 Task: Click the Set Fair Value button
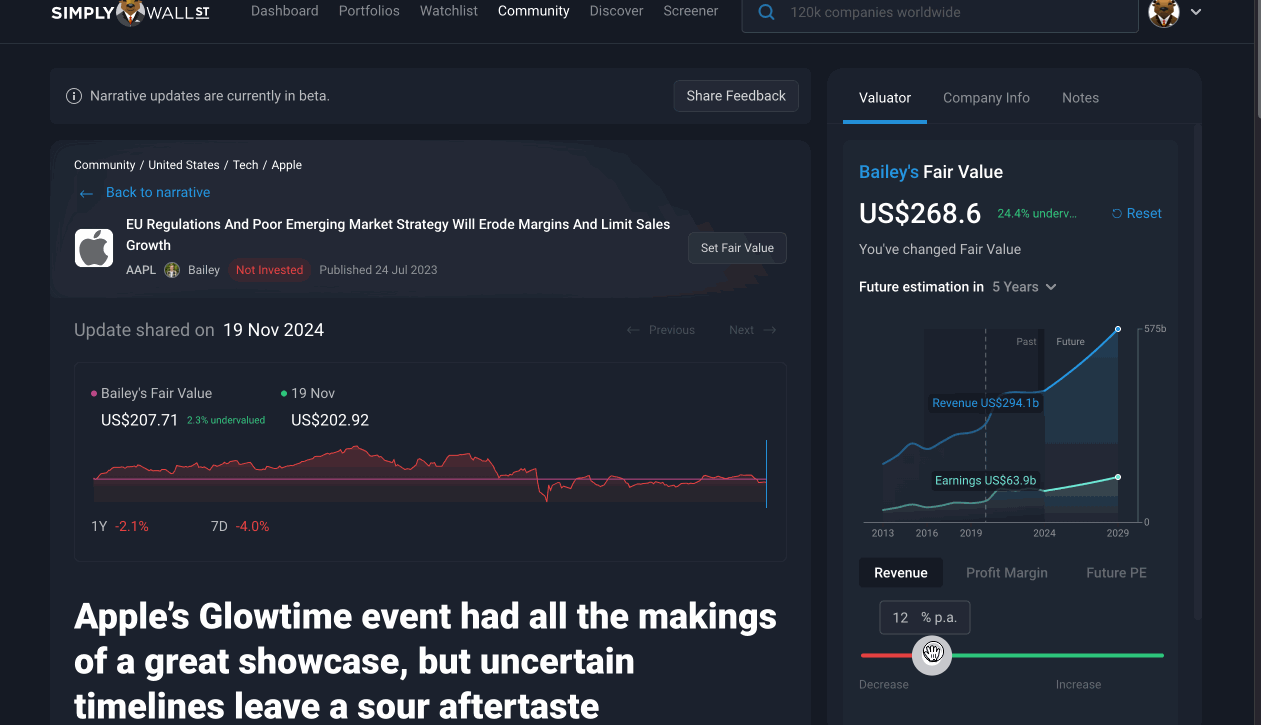737,248
